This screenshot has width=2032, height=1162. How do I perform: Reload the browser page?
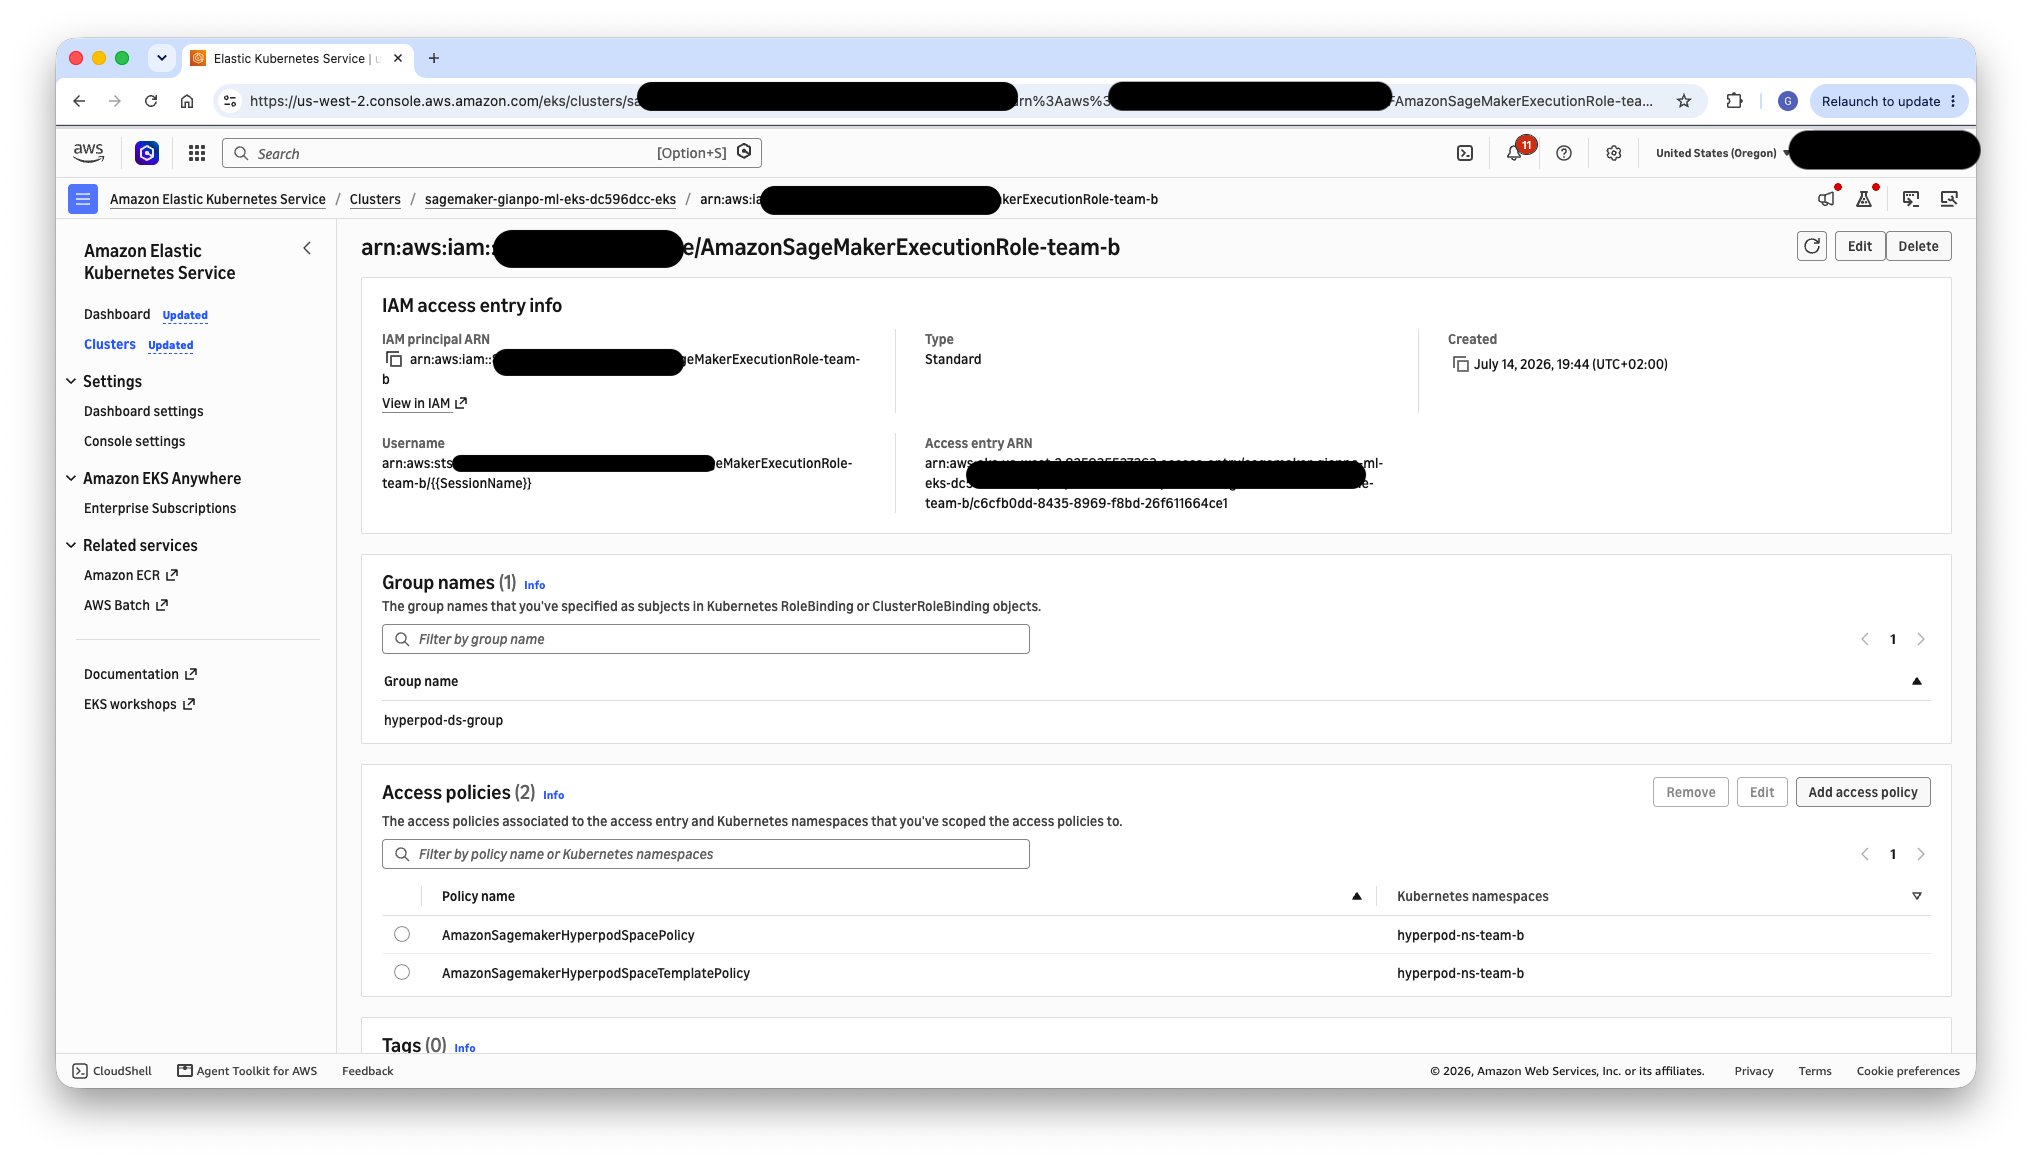(151, 101)
